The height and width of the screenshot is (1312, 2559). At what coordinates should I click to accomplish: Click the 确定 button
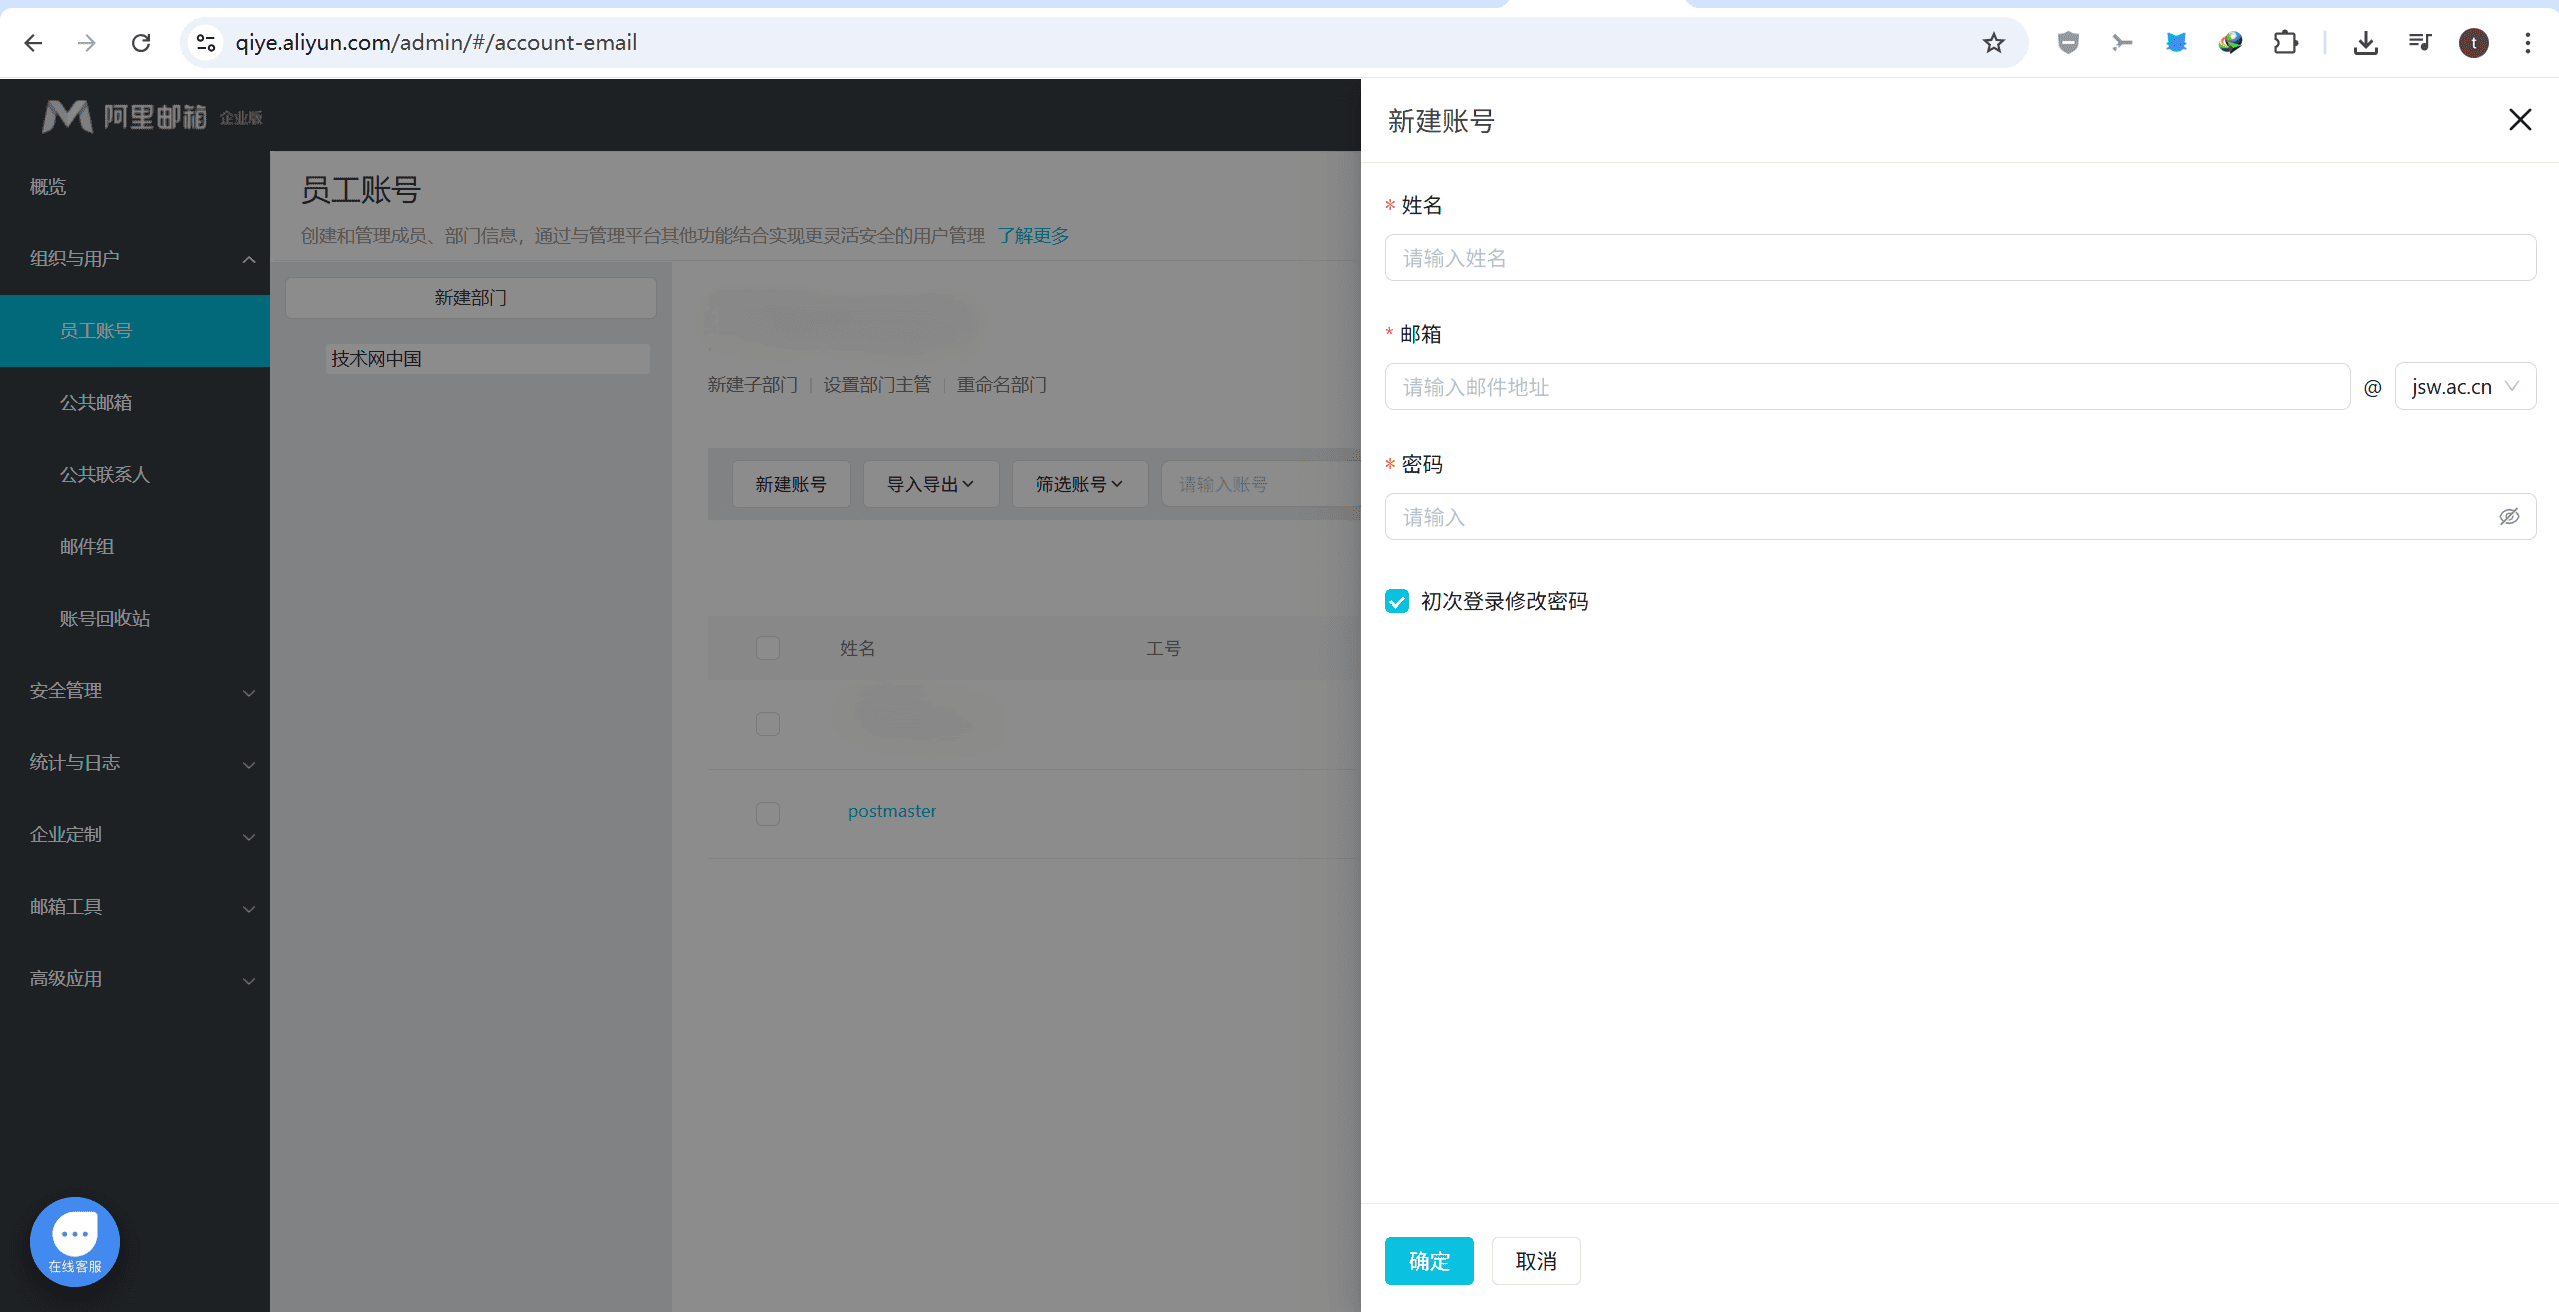[x=1428, y=1261]
